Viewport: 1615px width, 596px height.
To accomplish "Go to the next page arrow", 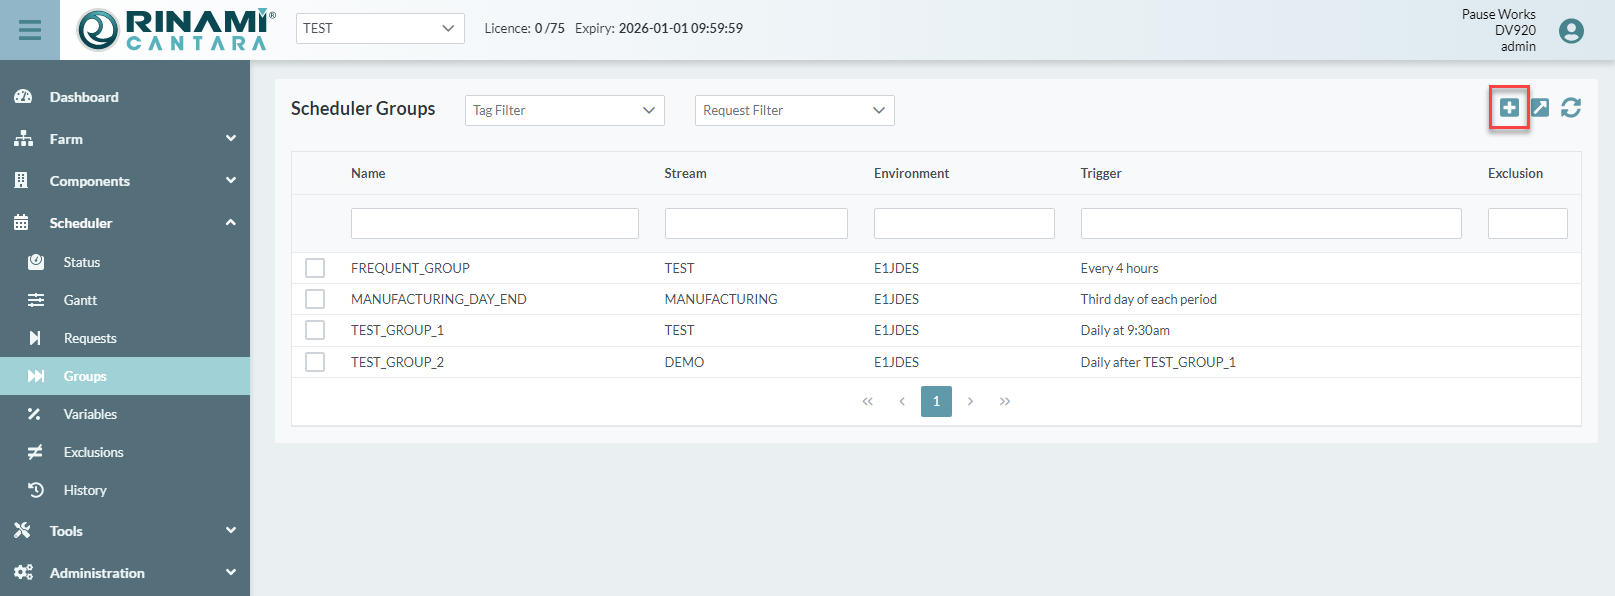I will tap(970, 401).
